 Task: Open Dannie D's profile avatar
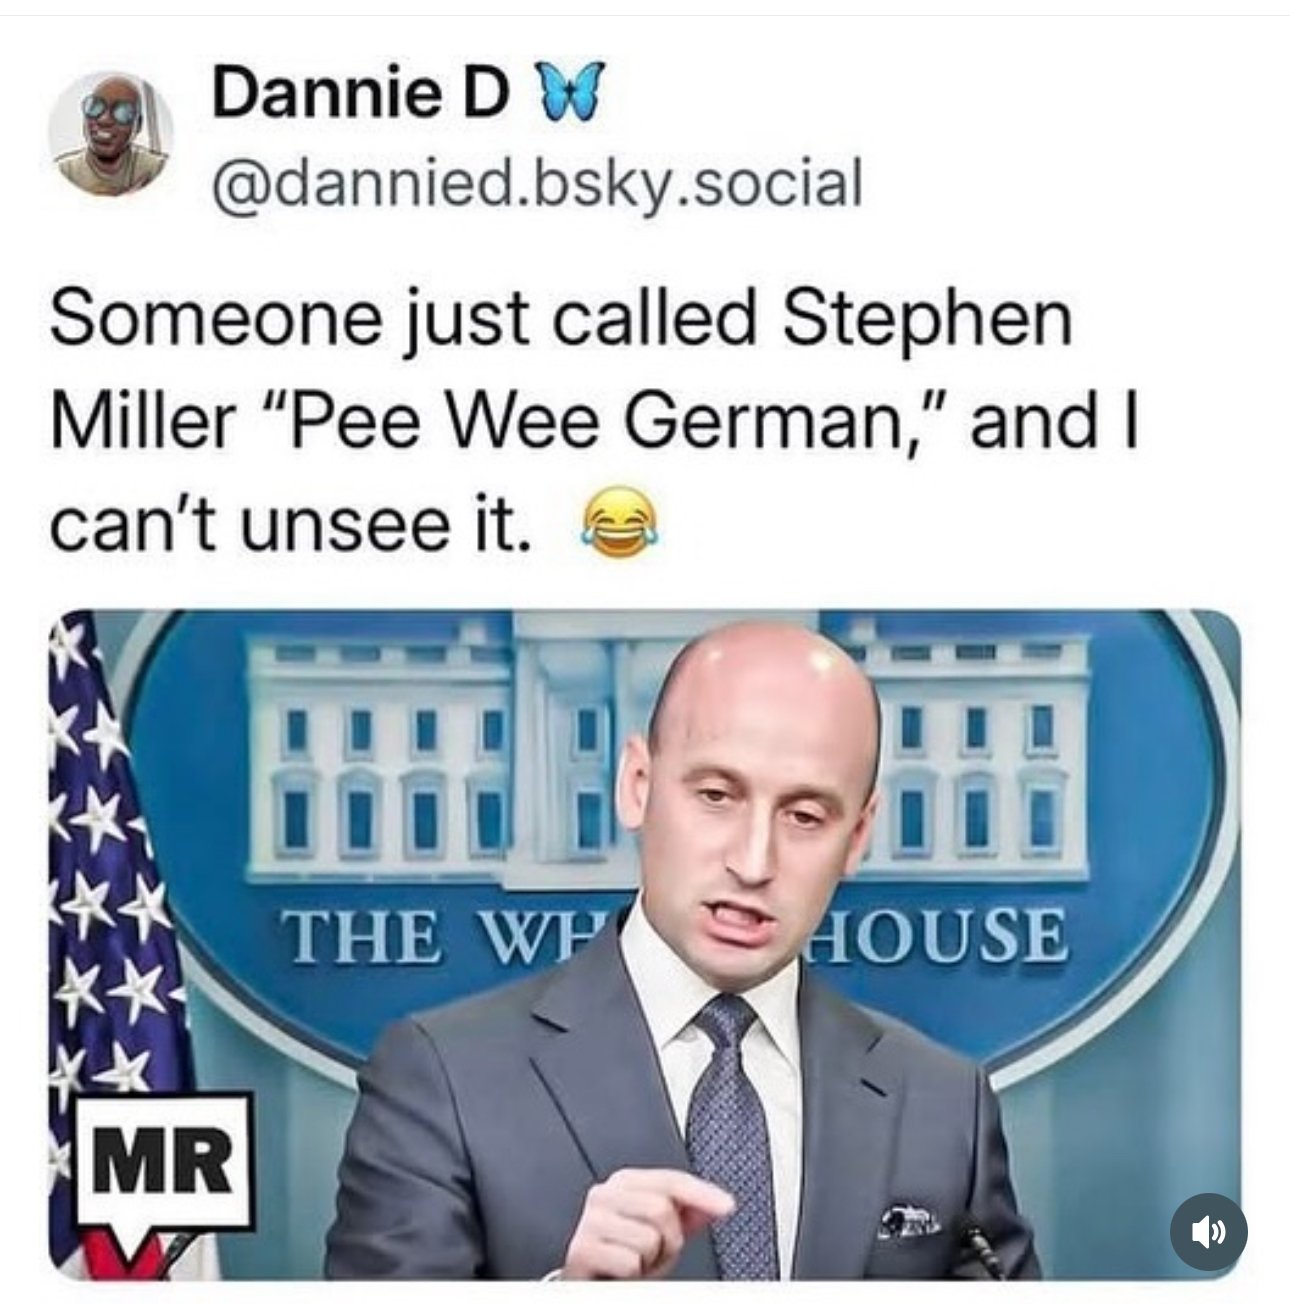pyautogui.click(x=112, y=134)
